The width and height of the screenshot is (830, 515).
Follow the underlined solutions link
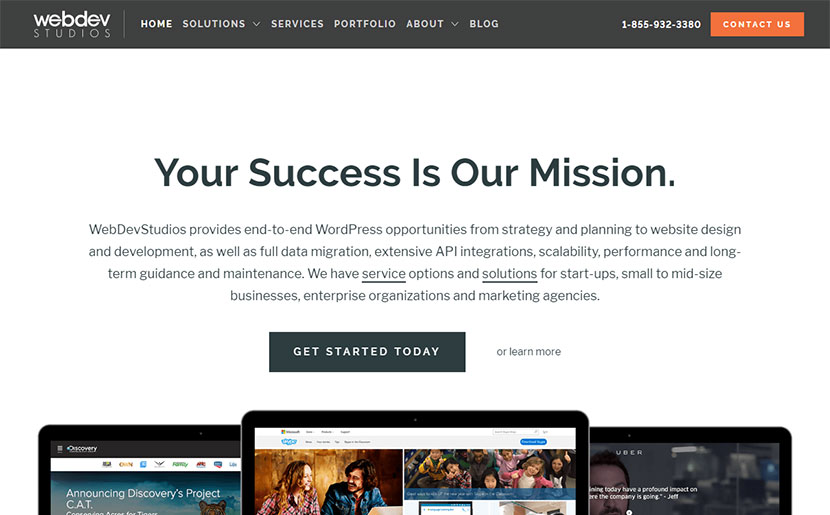(509, 274)
